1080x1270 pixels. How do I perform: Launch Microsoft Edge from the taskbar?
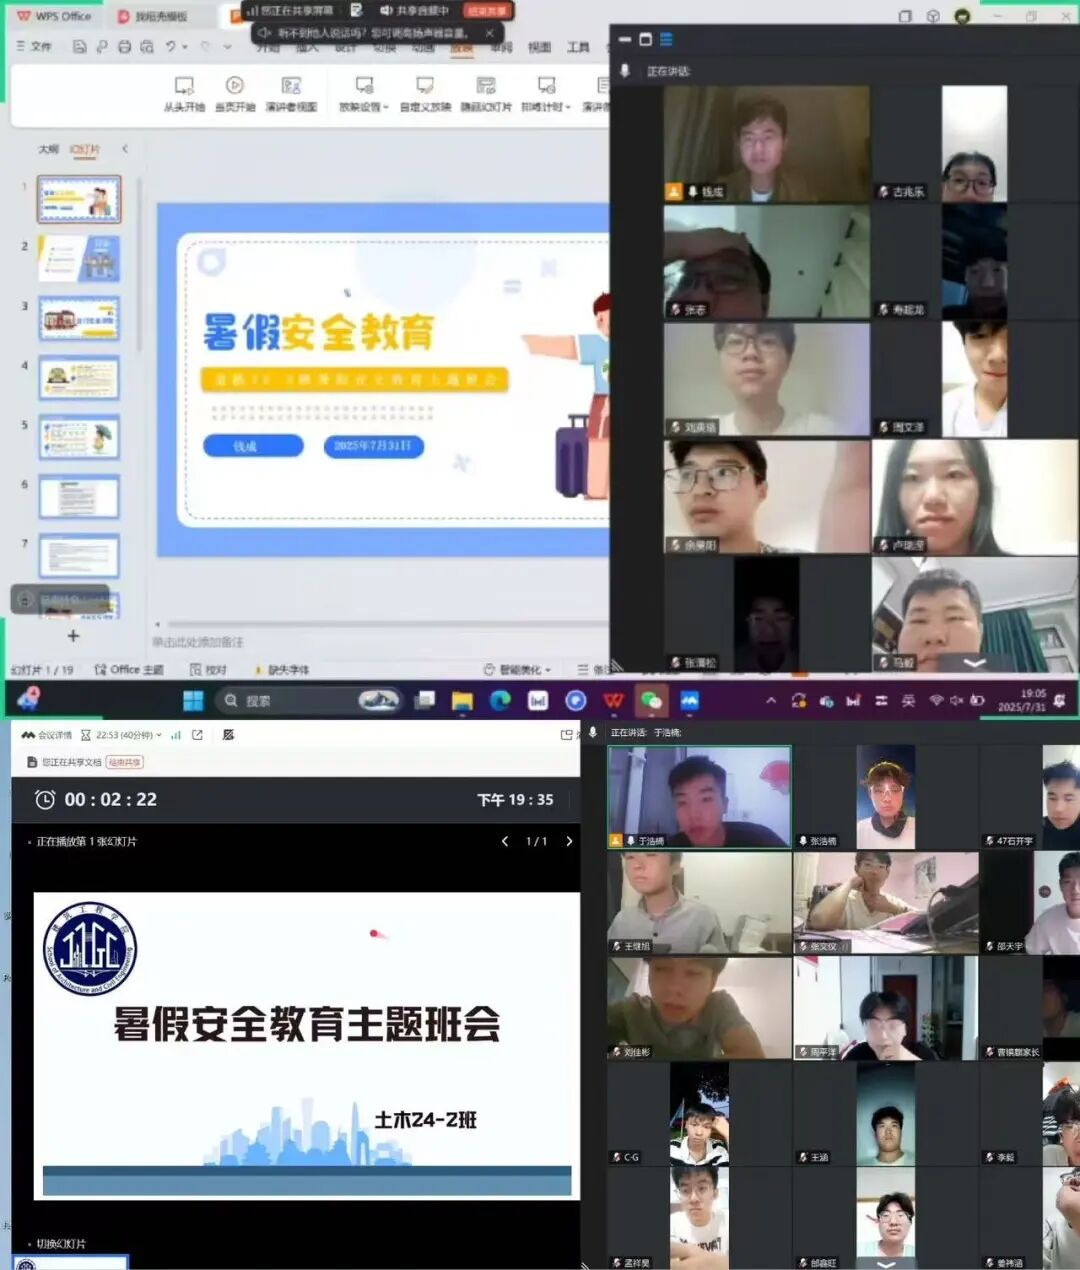coord(500,700)
